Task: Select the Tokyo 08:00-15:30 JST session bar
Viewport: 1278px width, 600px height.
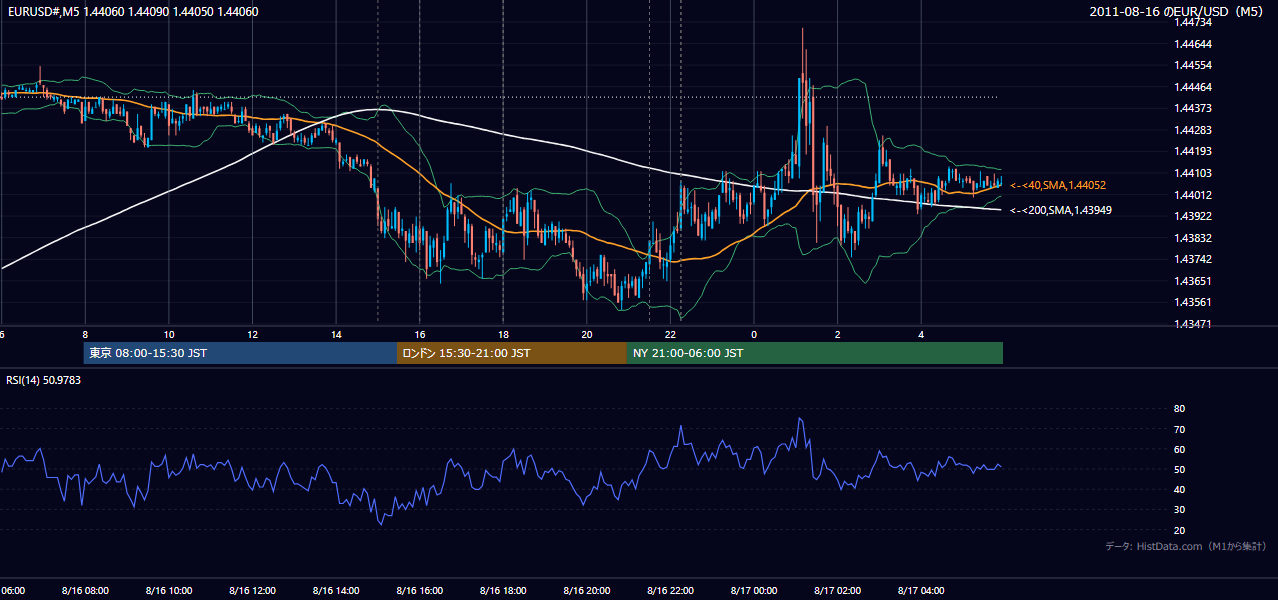Action: [241, 353]
